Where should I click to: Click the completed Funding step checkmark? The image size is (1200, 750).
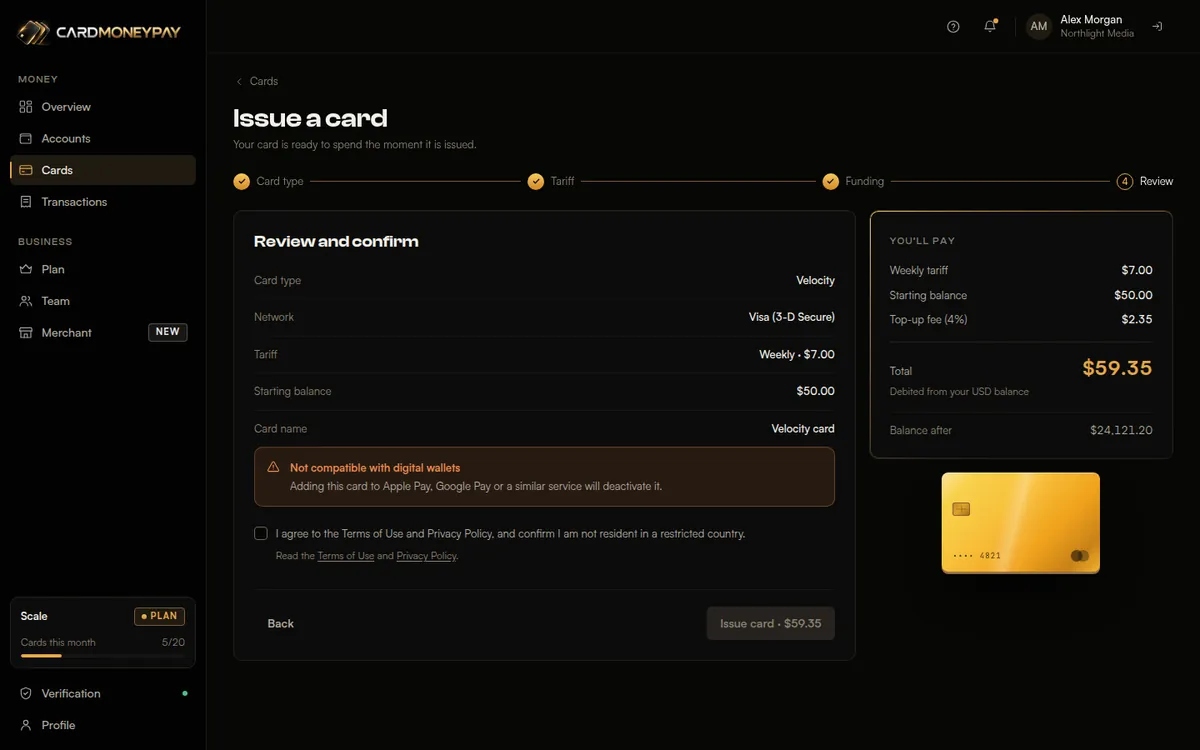(830, 181)
